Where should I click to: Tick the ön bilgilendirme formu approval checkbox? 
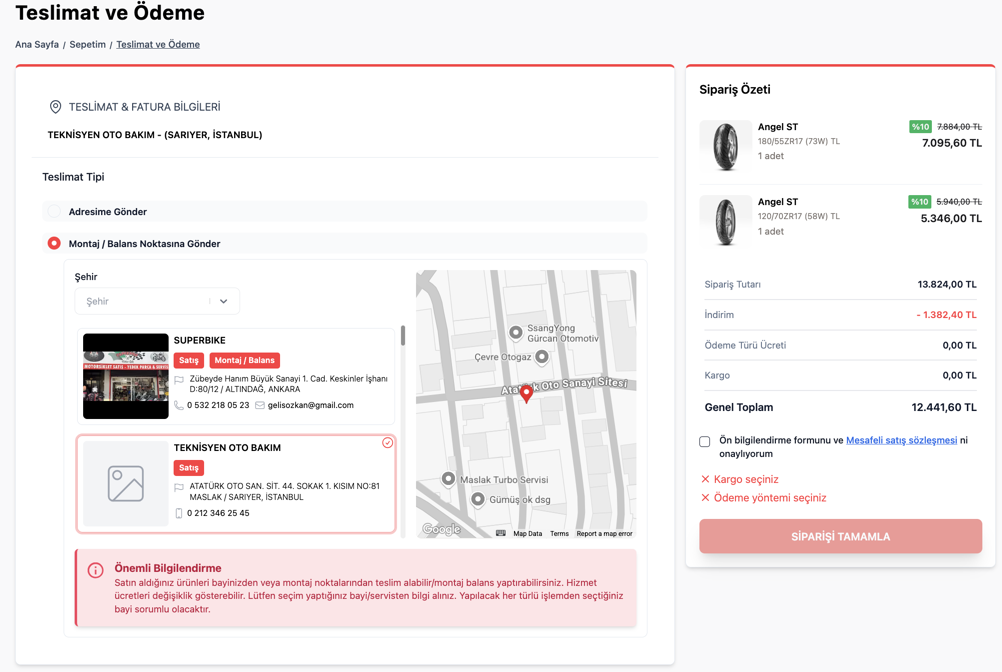pyautogui.click(x=705, y=441)
